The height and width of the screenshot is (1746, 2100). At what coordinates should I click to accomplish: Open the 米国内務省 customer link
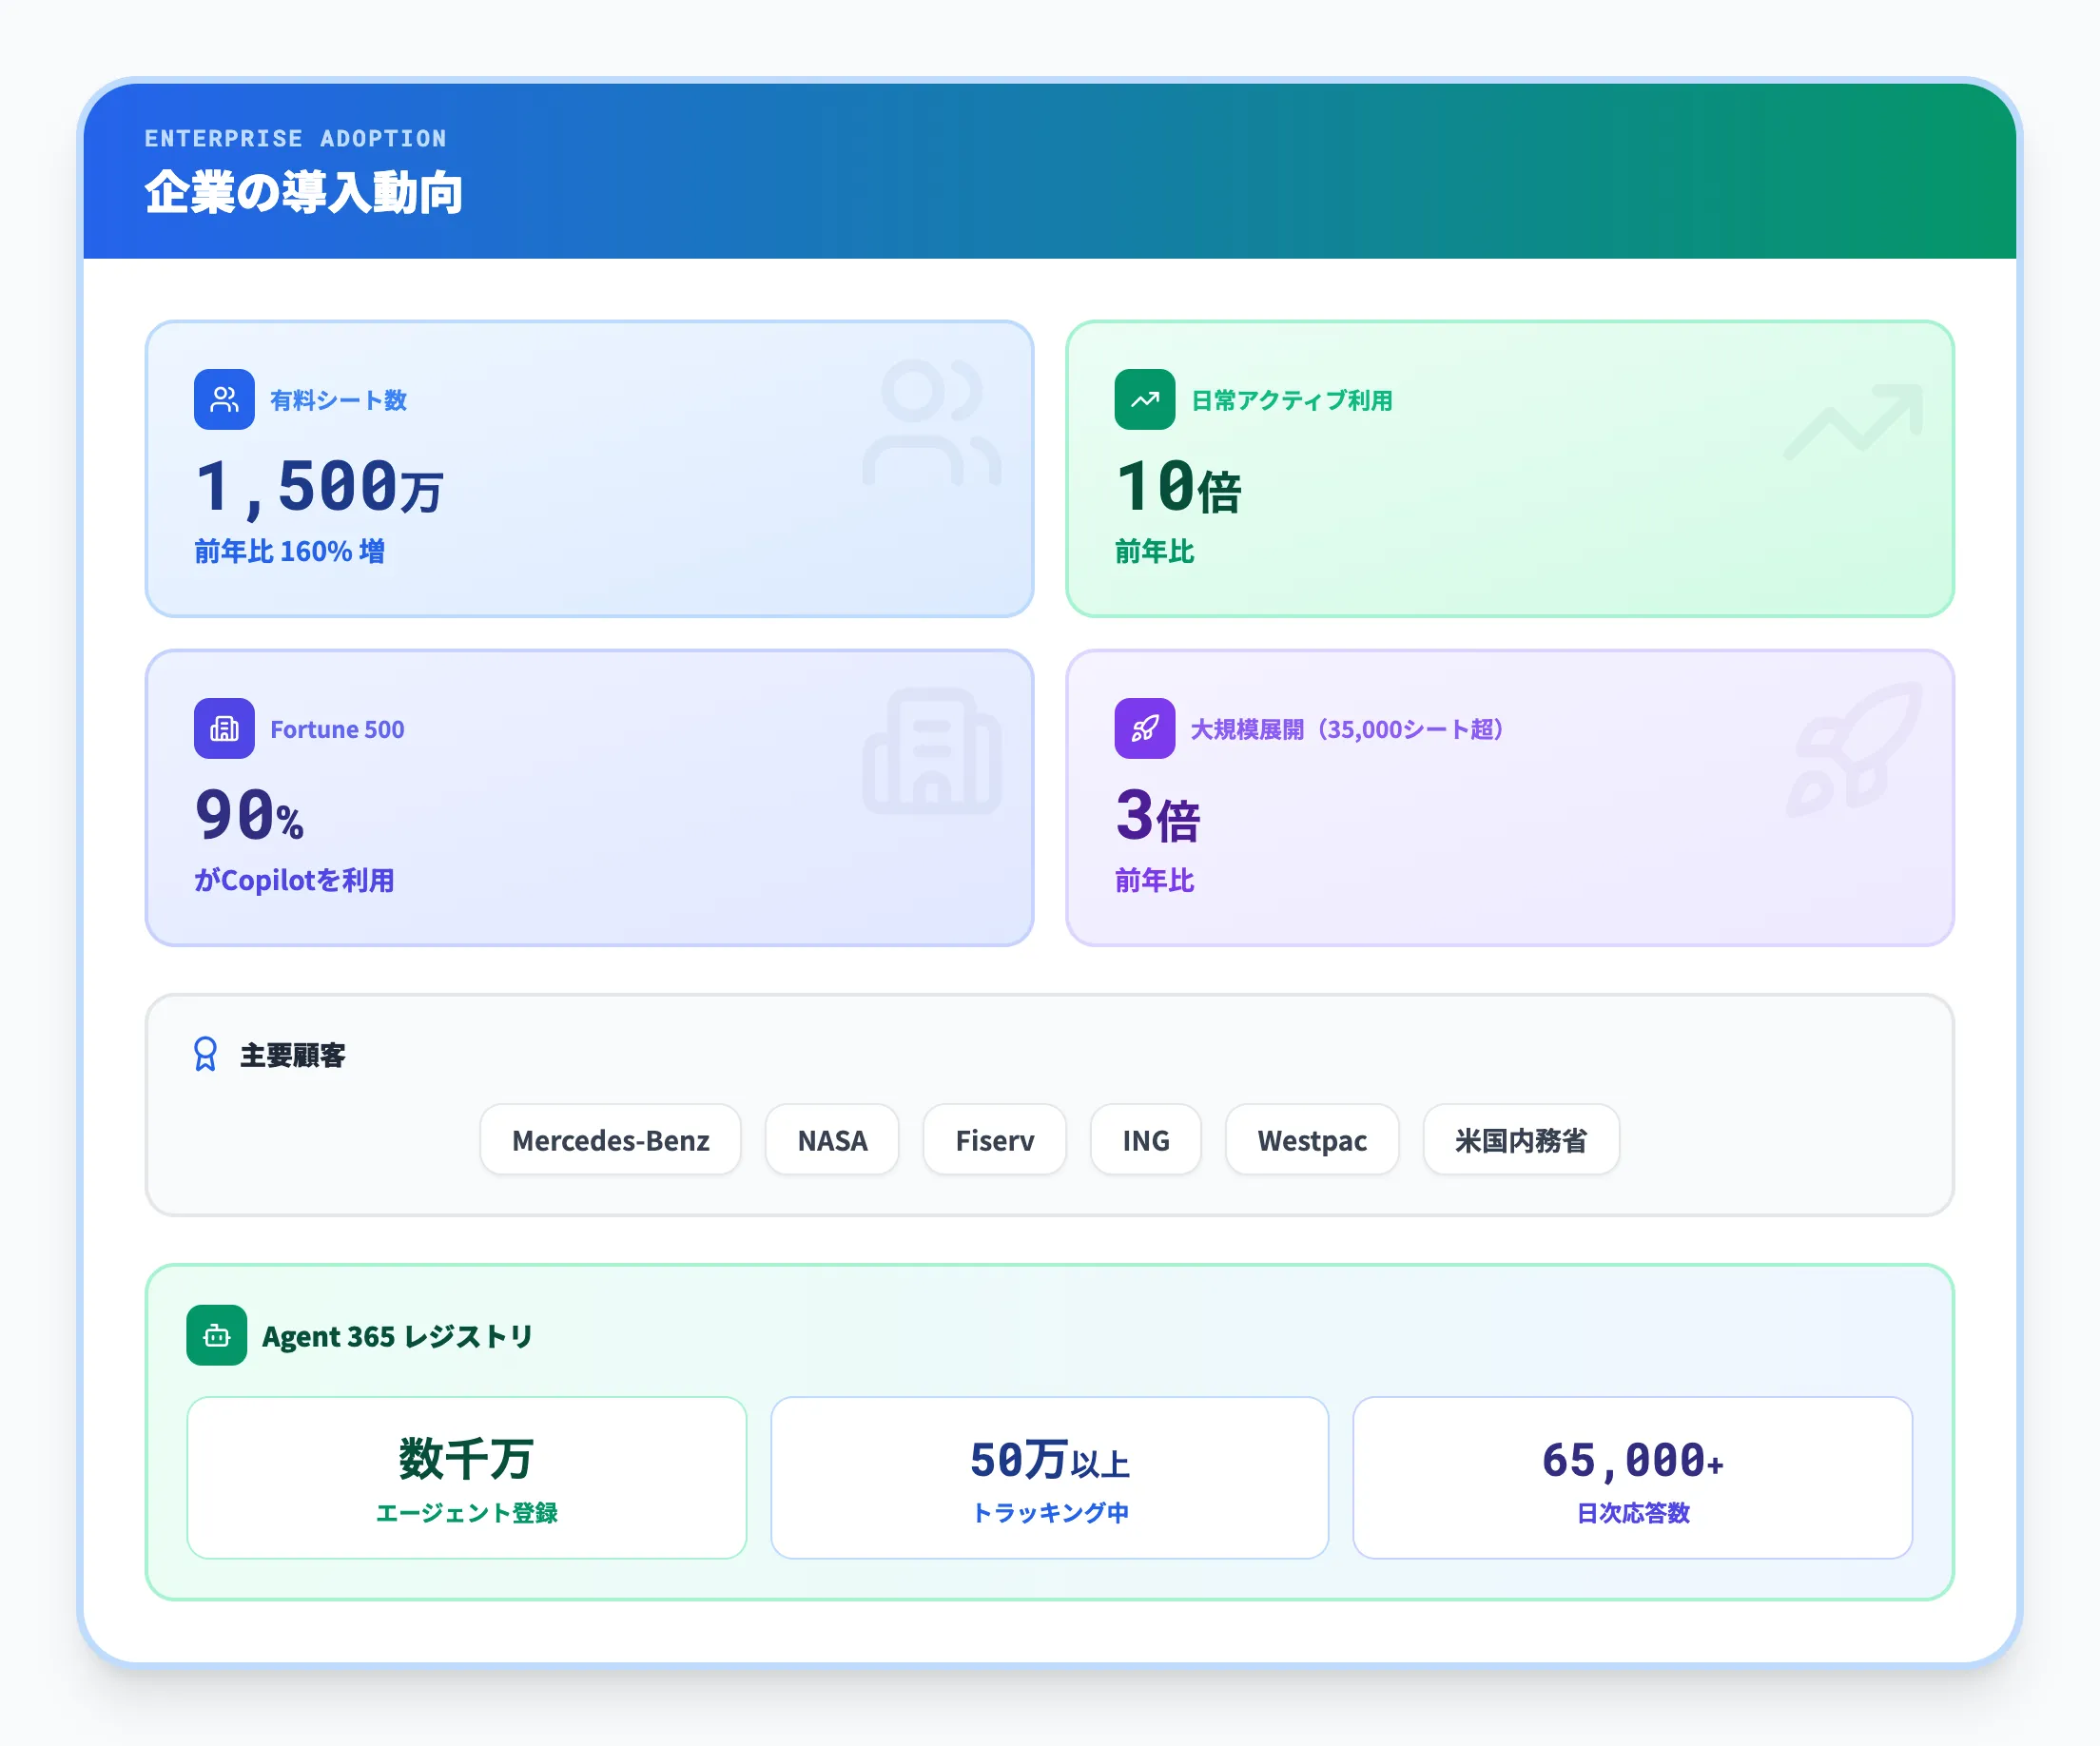(1520, 1140)
